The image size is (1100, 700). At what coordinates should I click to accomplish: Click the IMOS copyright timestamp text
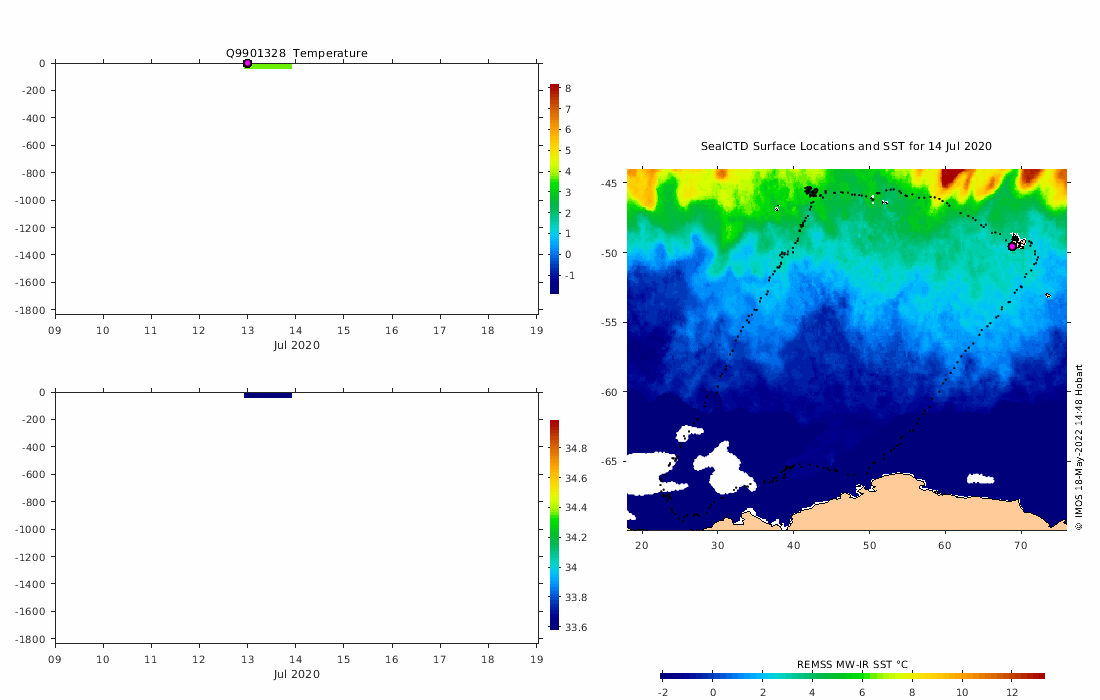point(1079,446)
